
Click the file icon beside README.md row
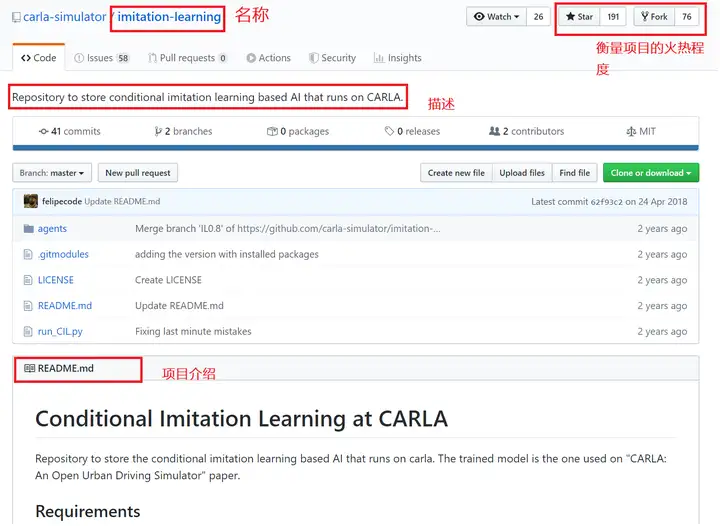[28, 305]
